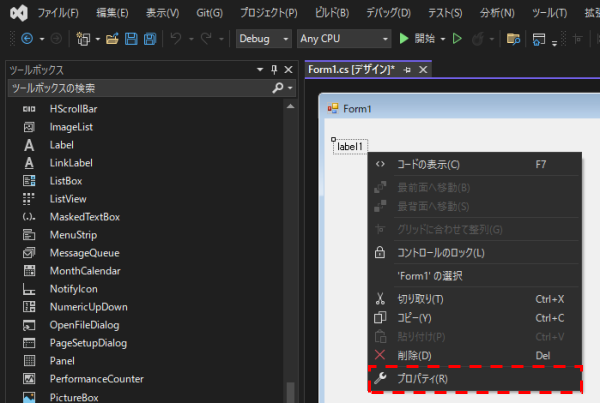
Task: Choose NumericUpDown control in toolbox
Action: click(88, 307)
